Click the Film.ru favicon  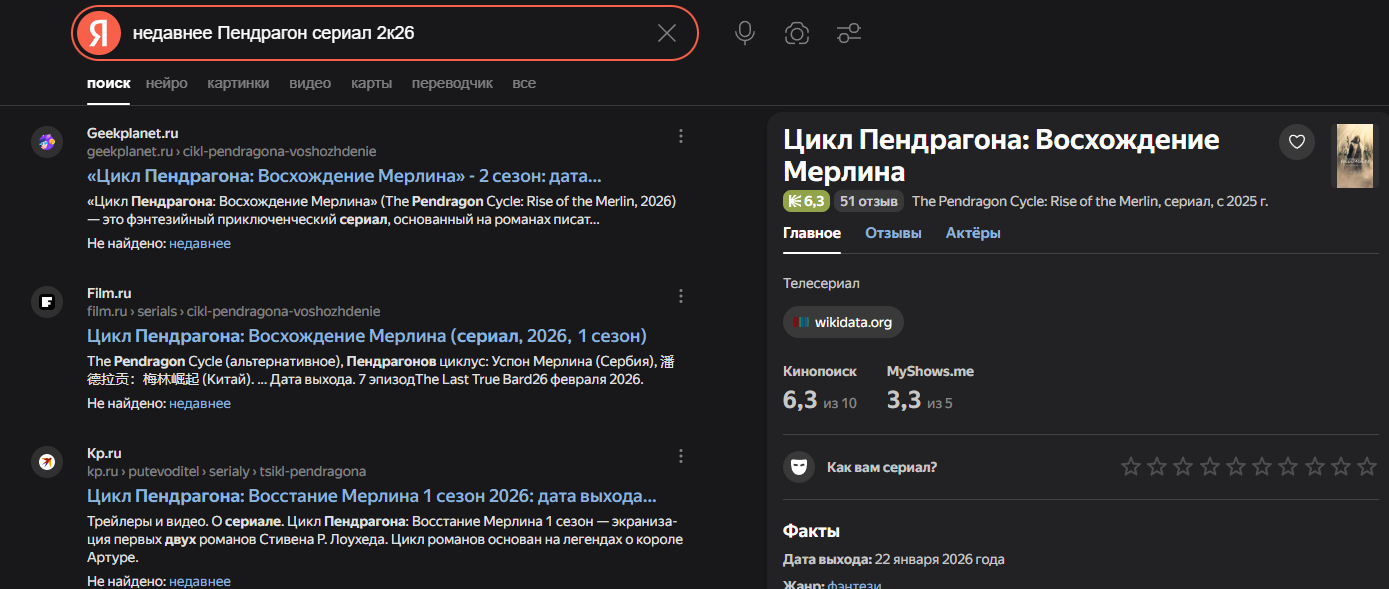[x=47, y=302]
